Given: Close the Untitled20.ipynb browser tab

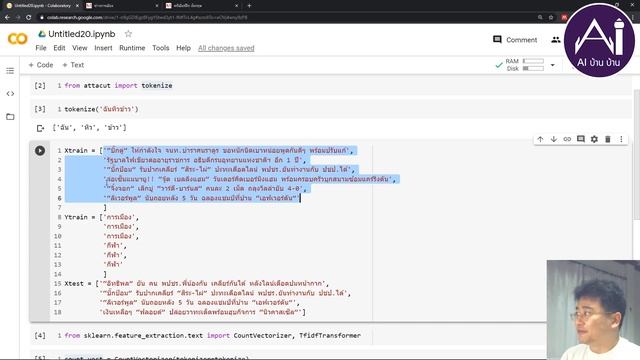Looking at the screenshot, I should [77, 6].
